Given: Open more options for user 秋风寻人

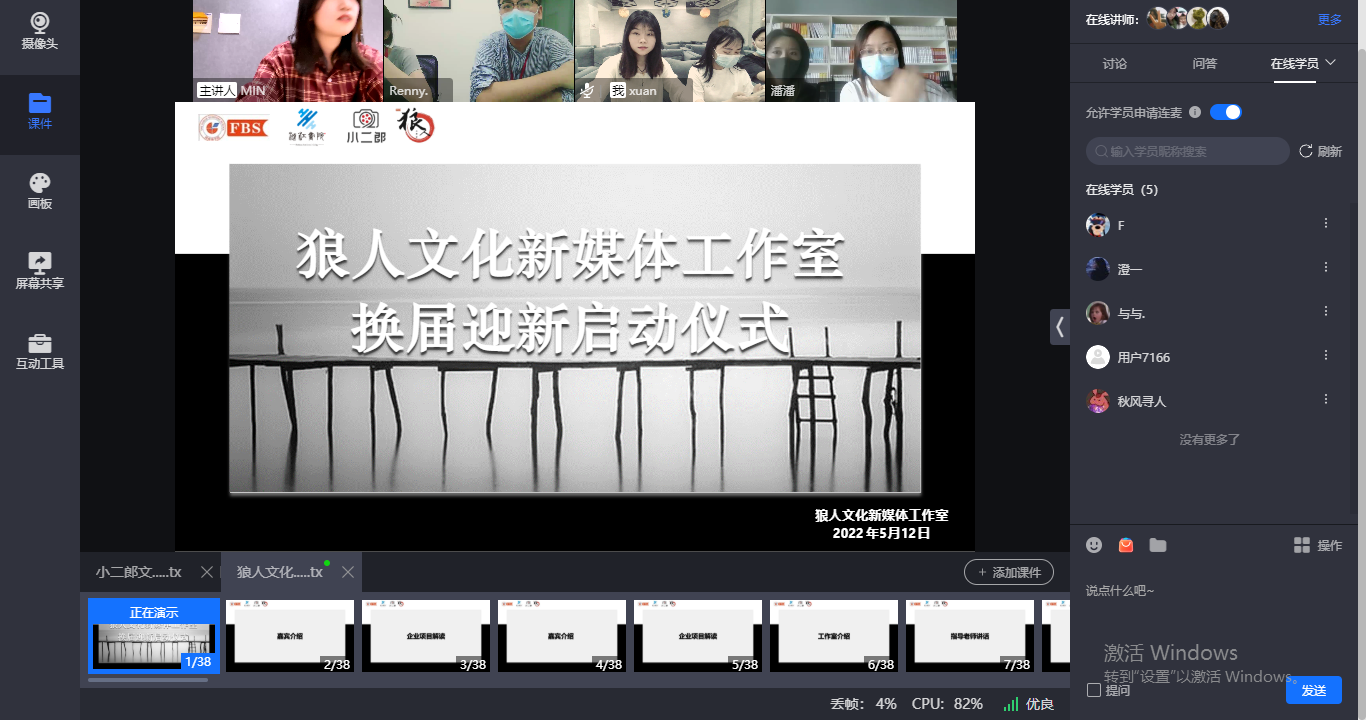Looking at the screenshot, I should 1326,400.
